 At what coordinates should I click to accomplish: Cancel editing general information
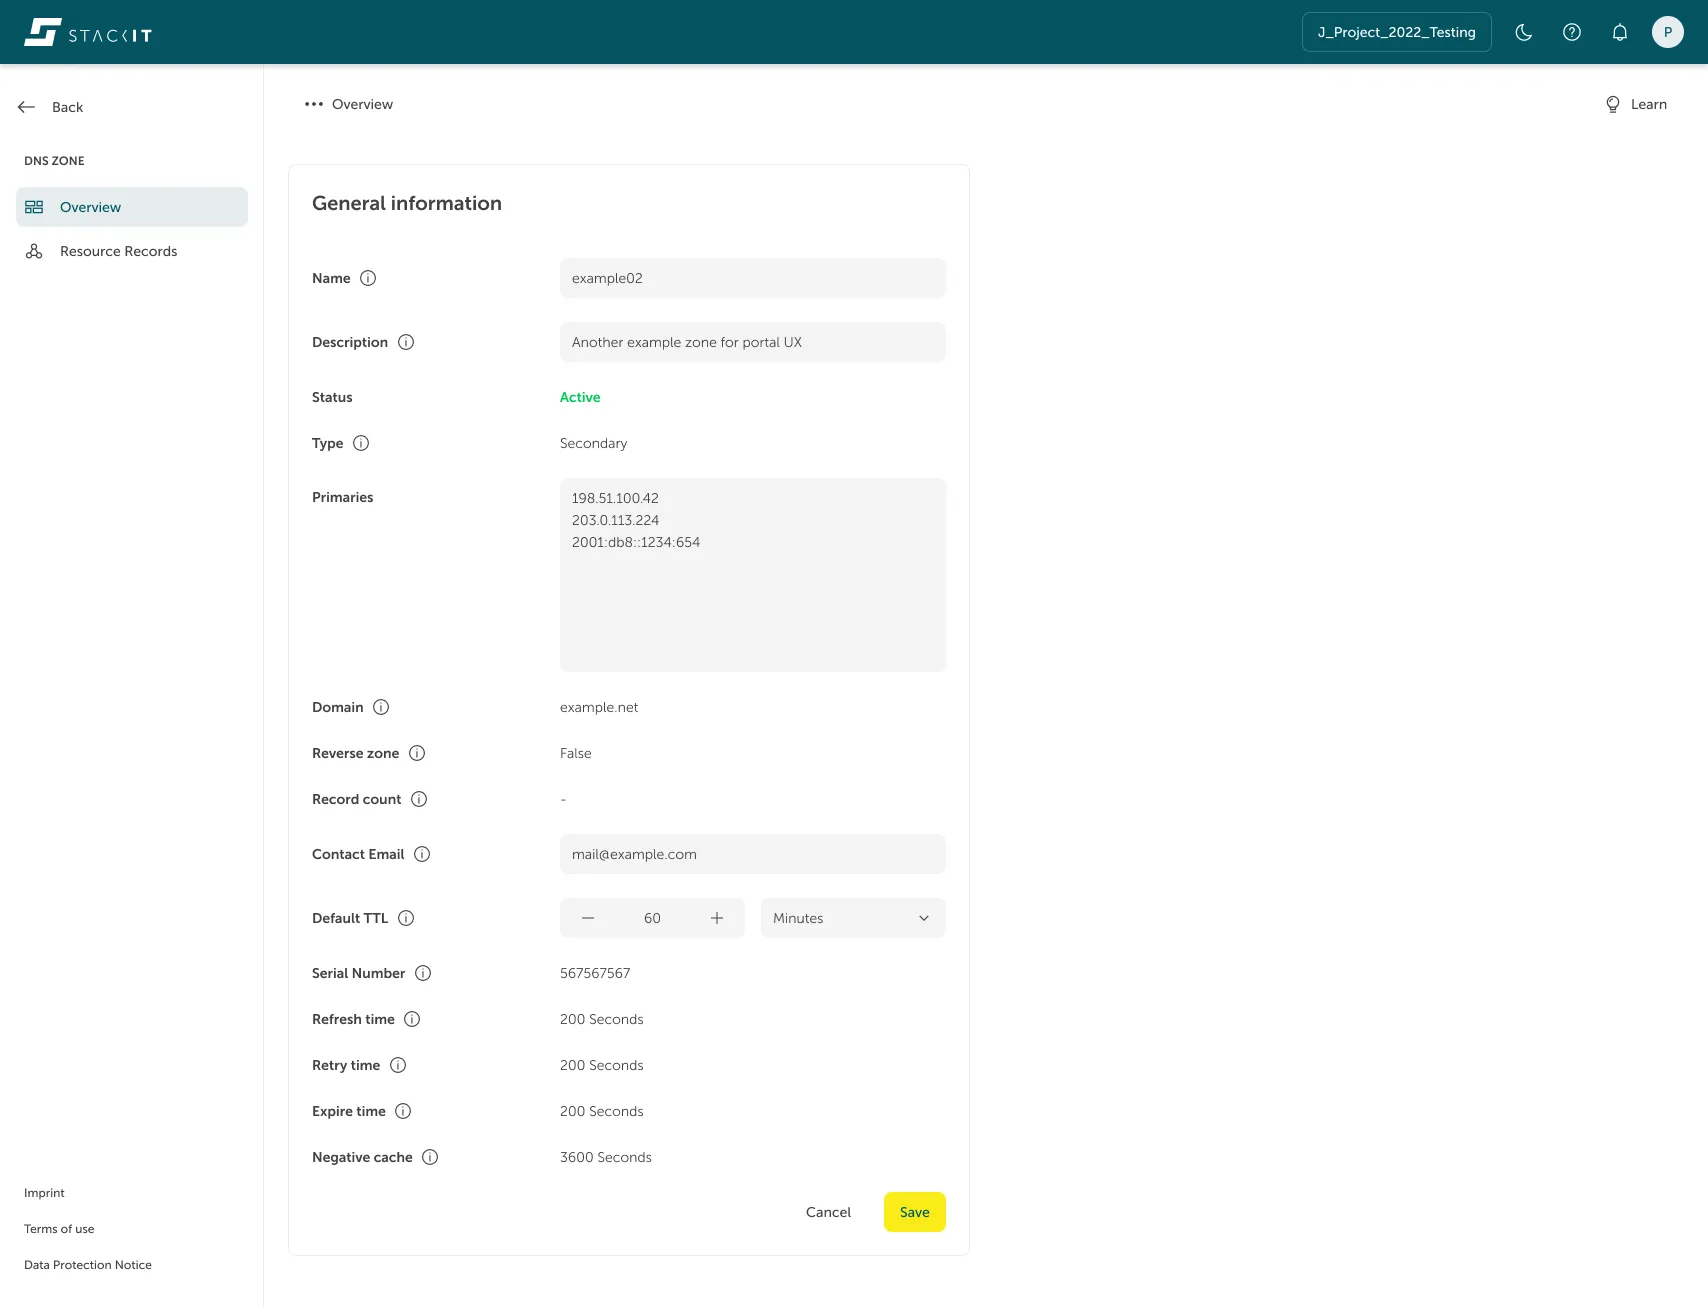tap(827, 1211)
